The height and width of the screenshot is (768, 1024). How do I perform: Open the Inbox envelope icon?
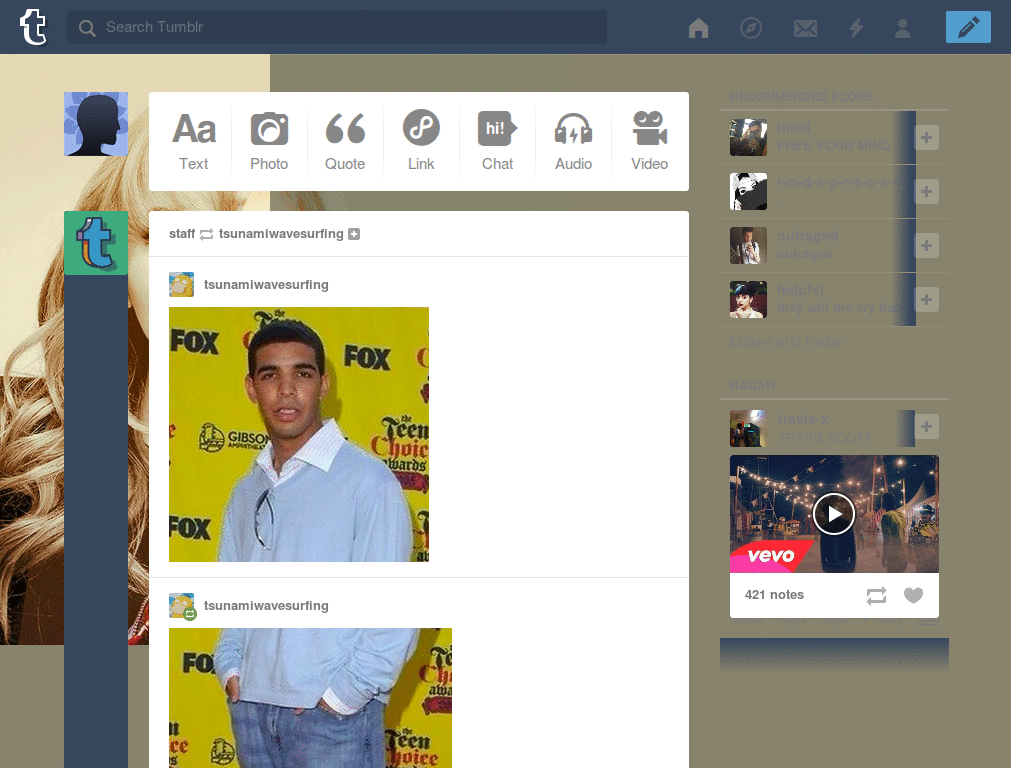point(805,28)
